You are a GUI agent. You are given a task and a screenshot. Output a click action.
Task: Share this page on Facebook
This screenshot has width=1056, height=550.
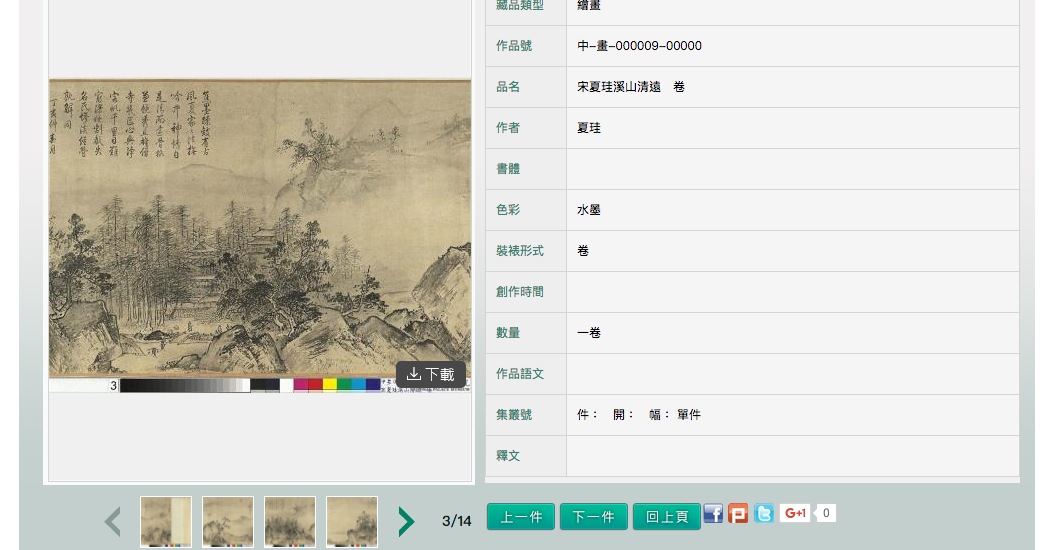[713, 514]
